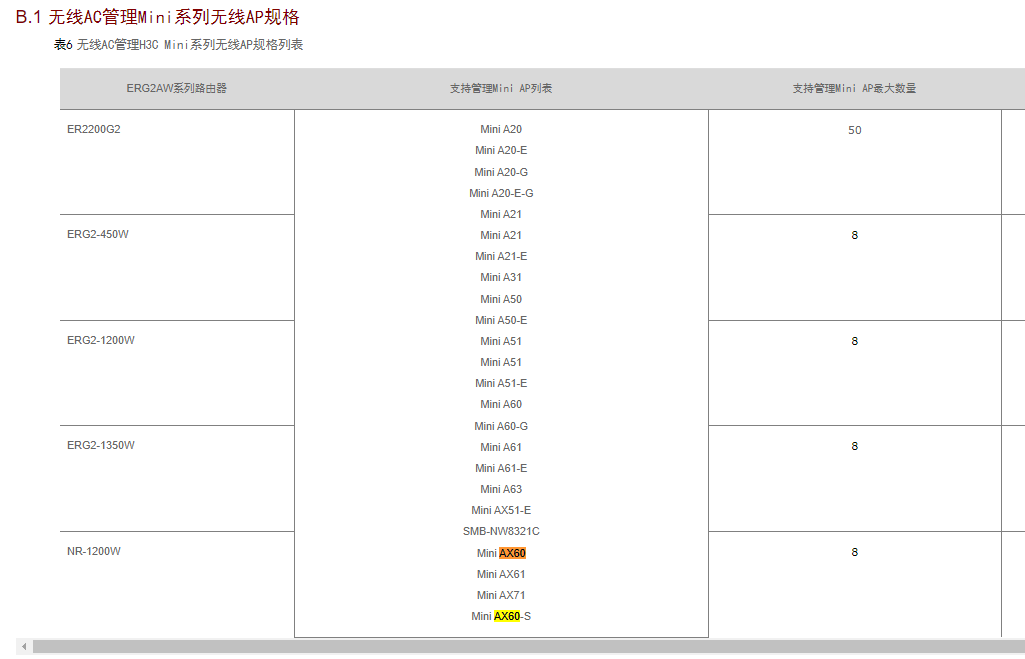
Task: Click the NR-1200W router row label
Action: (94, 551)
